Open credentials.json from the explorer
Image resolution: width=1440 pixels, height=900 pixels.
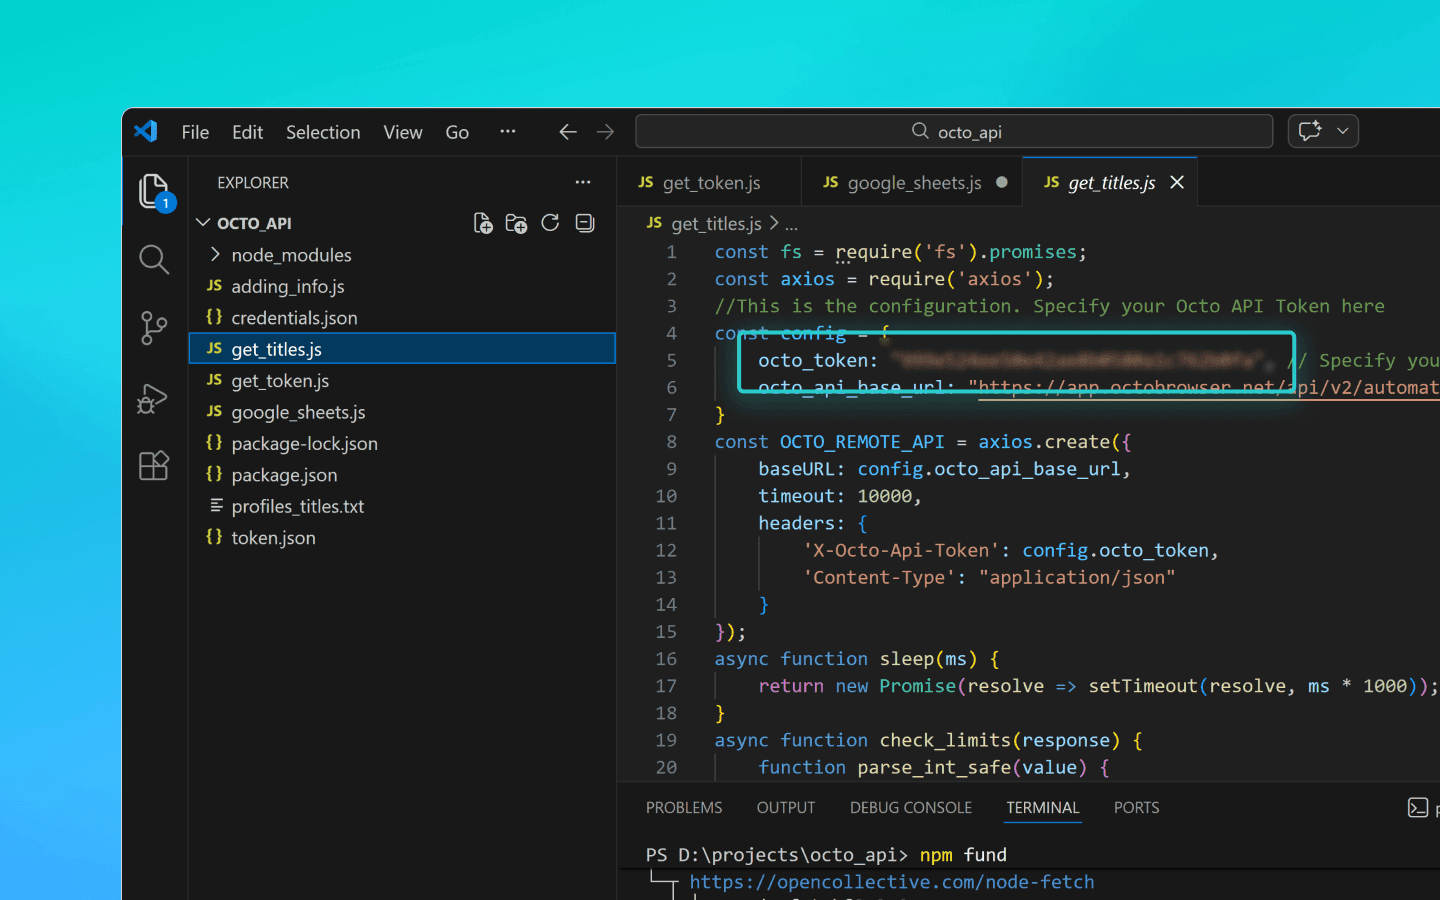(294, 318)
